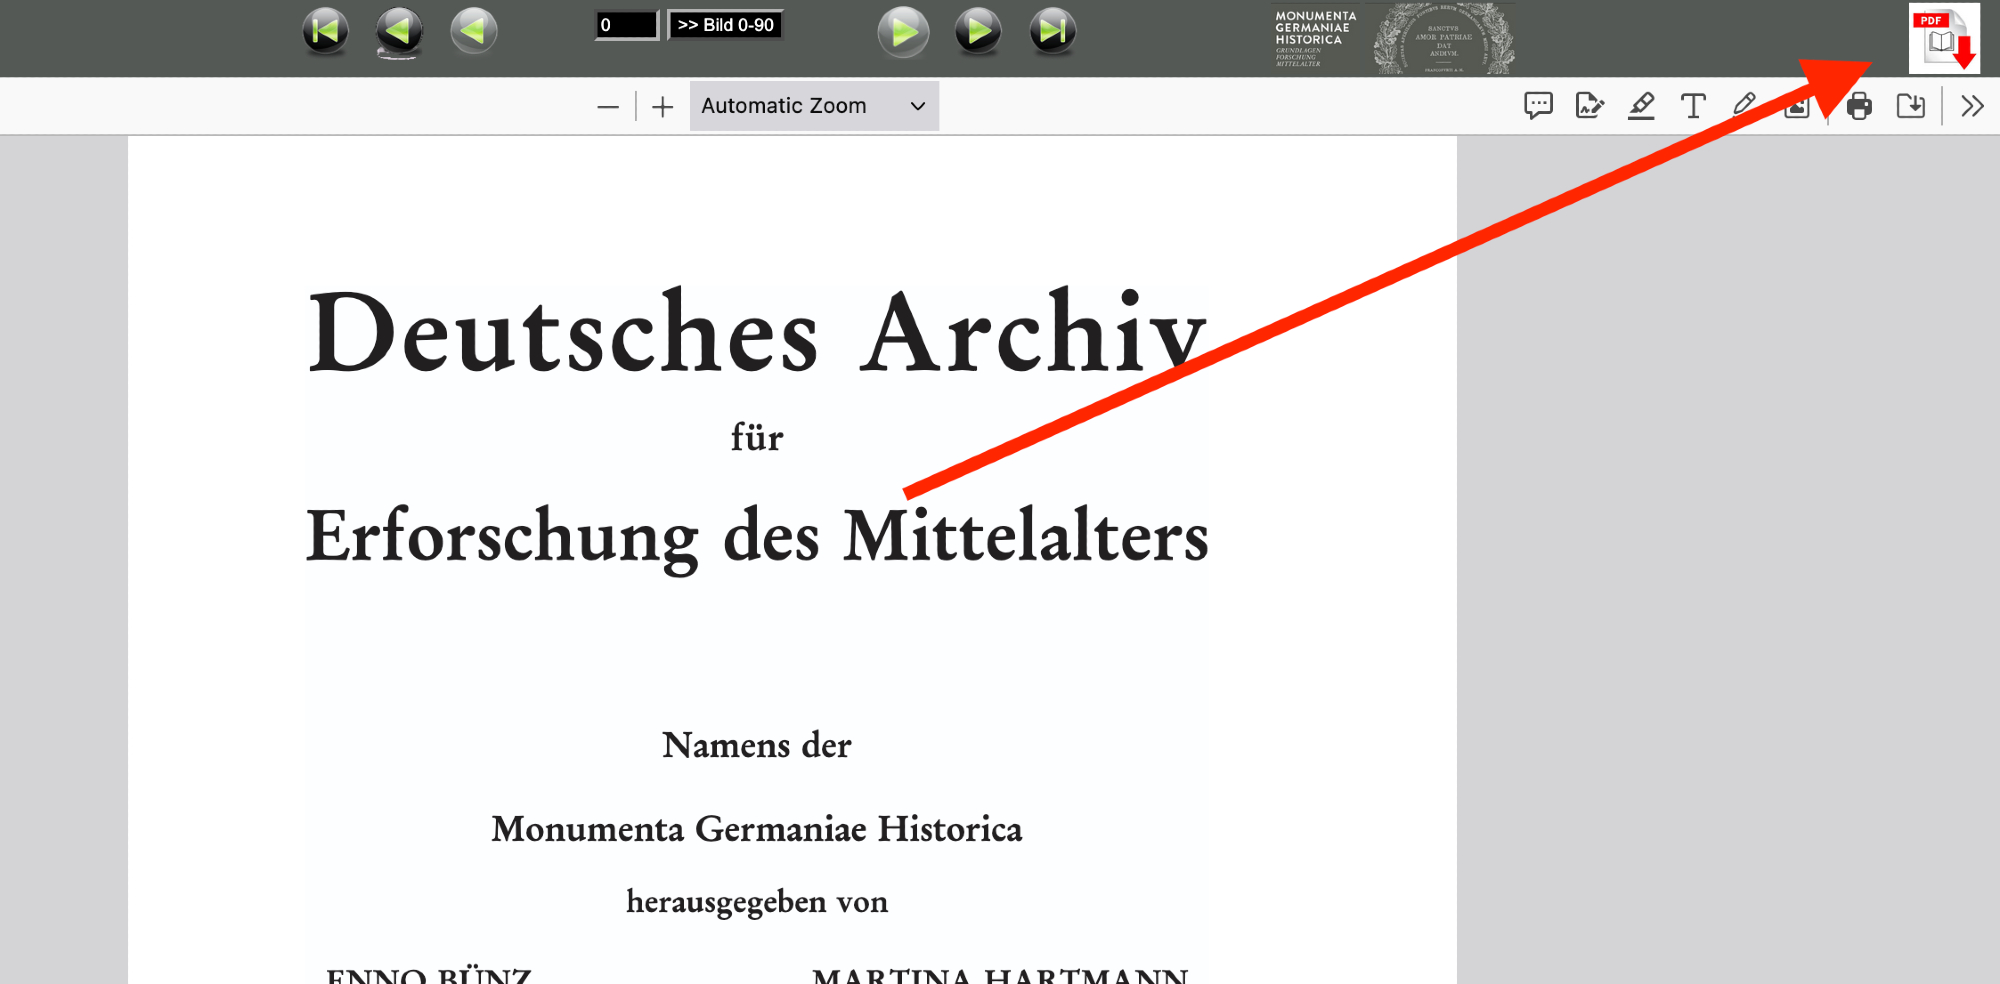Select the comment annotation tool
The height and width of the screenshot is (984, 2000).
pyautogui.click(x=1538, y=106)
